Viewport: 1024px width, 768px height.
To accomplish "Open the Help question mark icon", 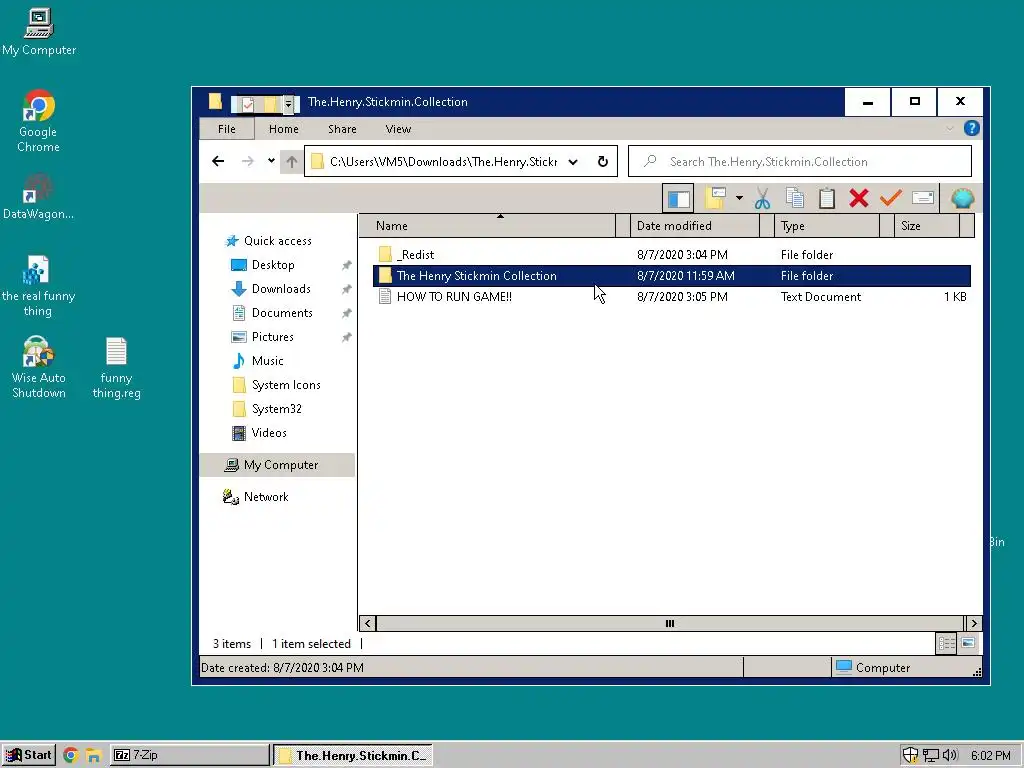I will tap(971, 128).
